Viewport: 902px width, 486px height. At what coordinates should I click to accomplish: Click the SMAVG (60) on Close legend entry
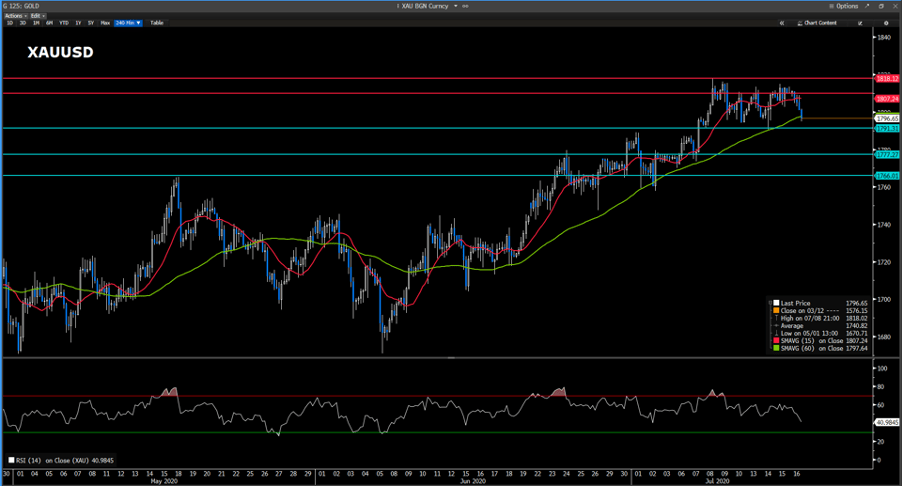[824, 348]
